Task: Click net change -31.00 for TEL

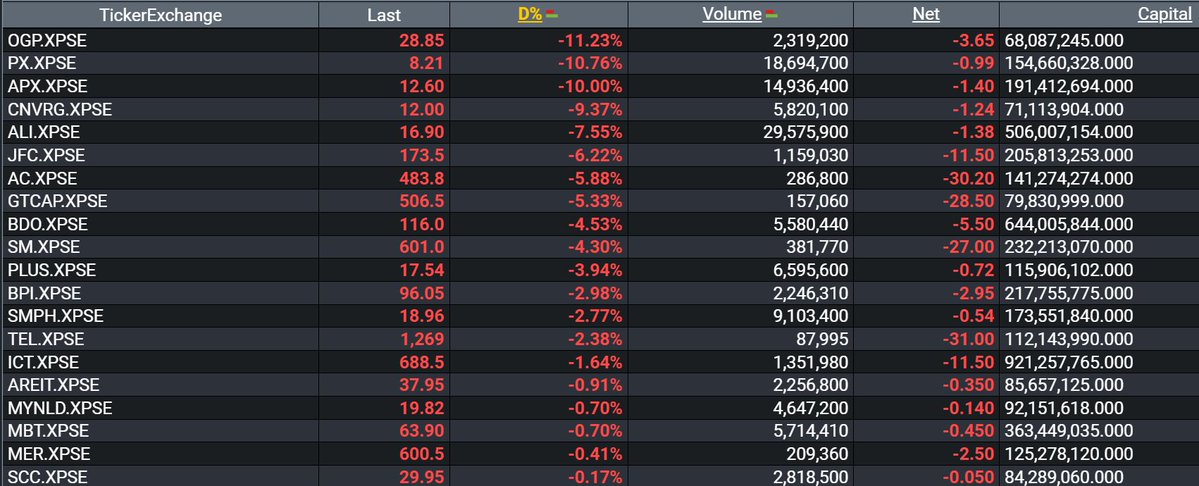Action: (968, 339)
